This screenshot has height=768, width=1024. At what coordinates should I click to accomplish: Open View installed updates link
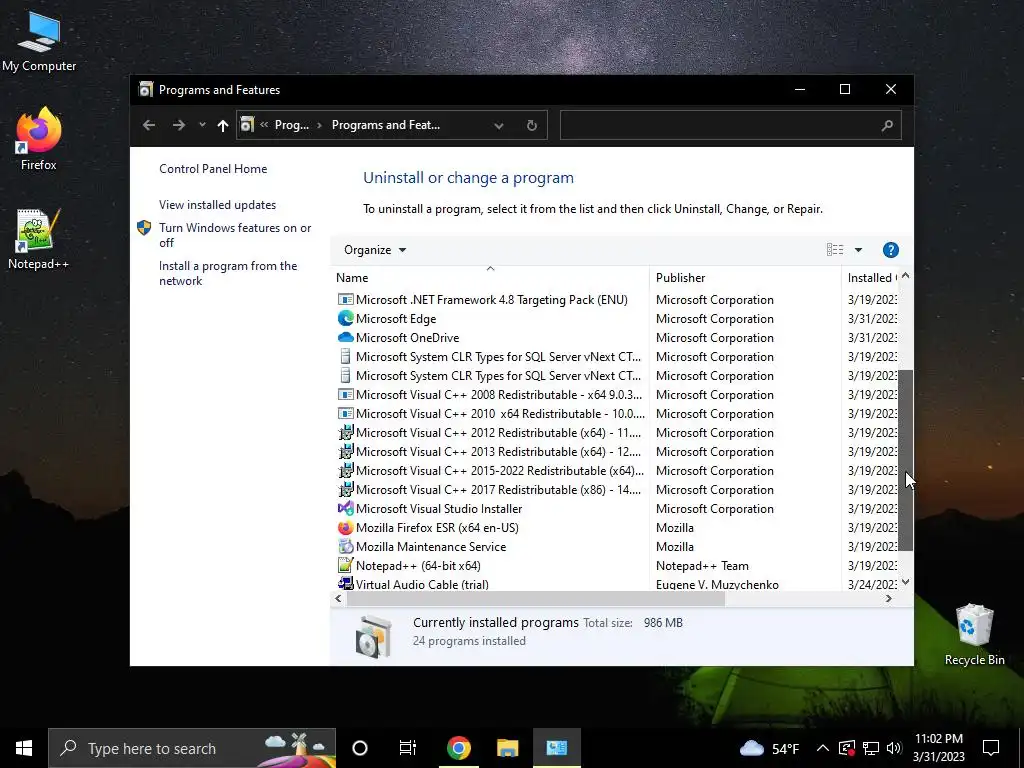click(217, 204)
